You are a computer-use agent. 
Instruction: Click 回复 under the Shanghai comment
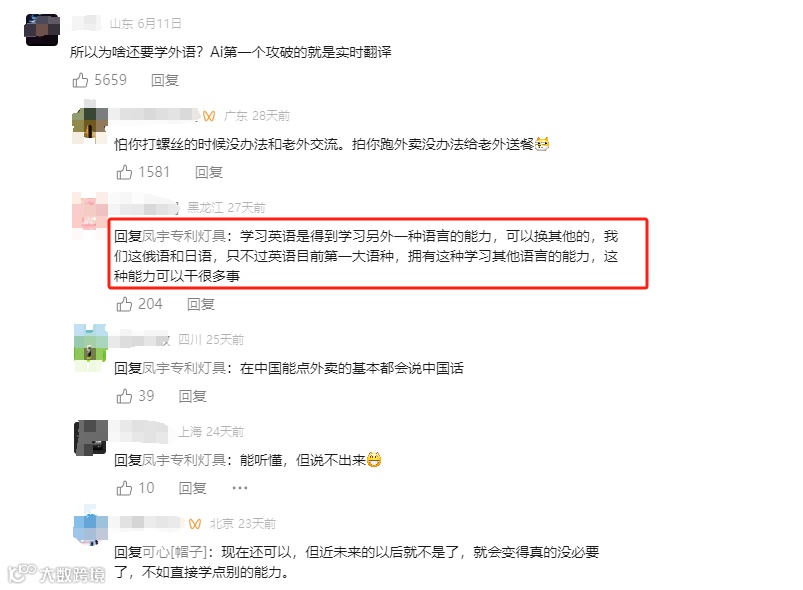(x=193, y=489)
